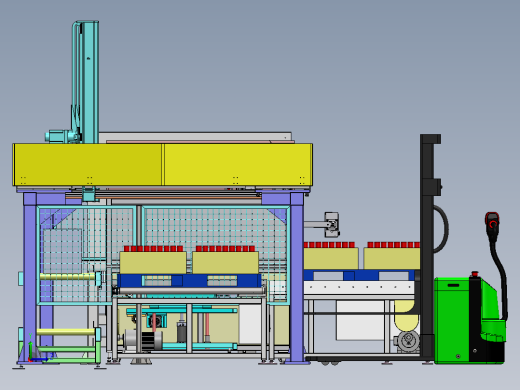Select the blue pallet inside the cell
520x390 pixels.
pos(189,281)
